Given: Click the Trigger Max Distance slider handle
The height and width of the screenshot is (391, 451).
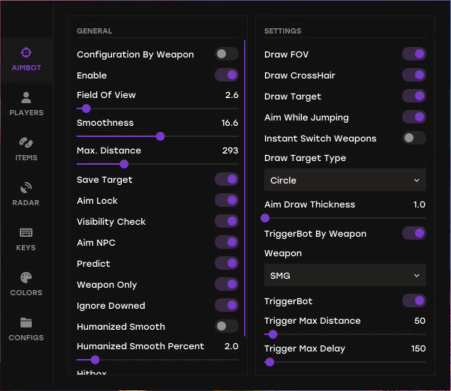Looking at the screenshot, I should pyautogui.click(x=273, y=334).
